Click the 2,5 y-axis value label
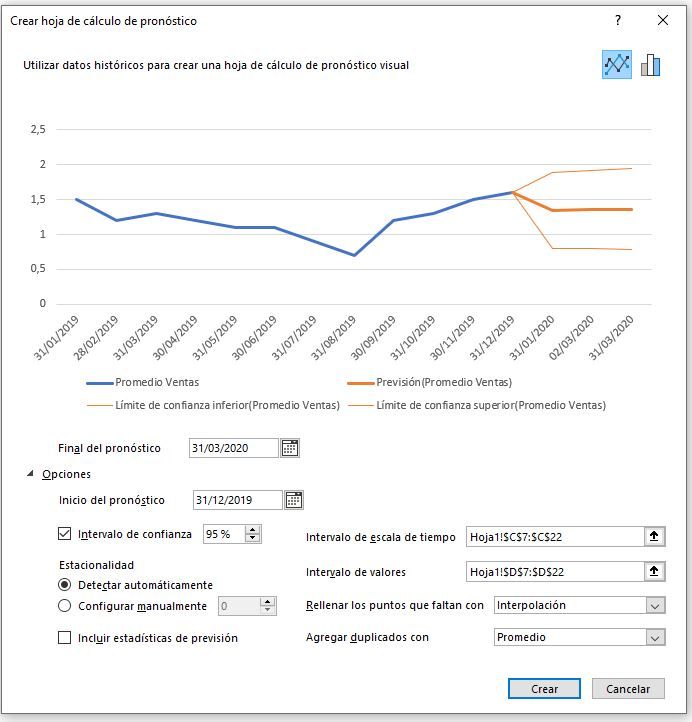The height and width of the screenshot is (722, 692). (38, 129)
